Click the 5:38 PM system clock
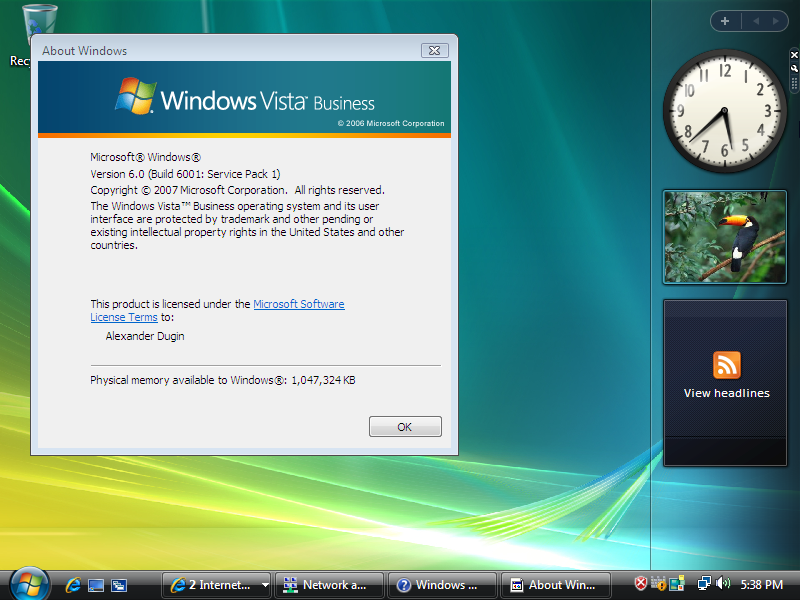The width and height of the screenshot is (800, 600). click(x=762, y=585)
